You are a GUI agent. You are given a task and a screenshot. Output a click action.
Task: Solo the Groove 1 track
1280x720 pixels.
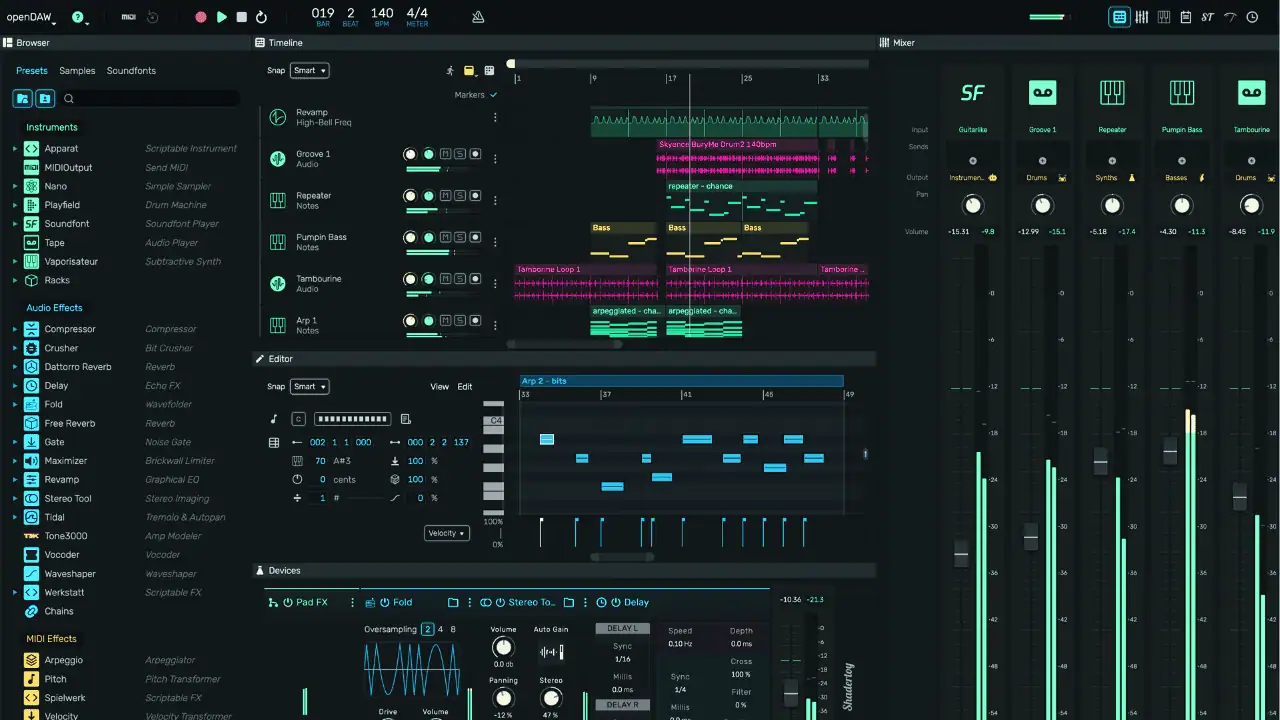tap(460, 154)
